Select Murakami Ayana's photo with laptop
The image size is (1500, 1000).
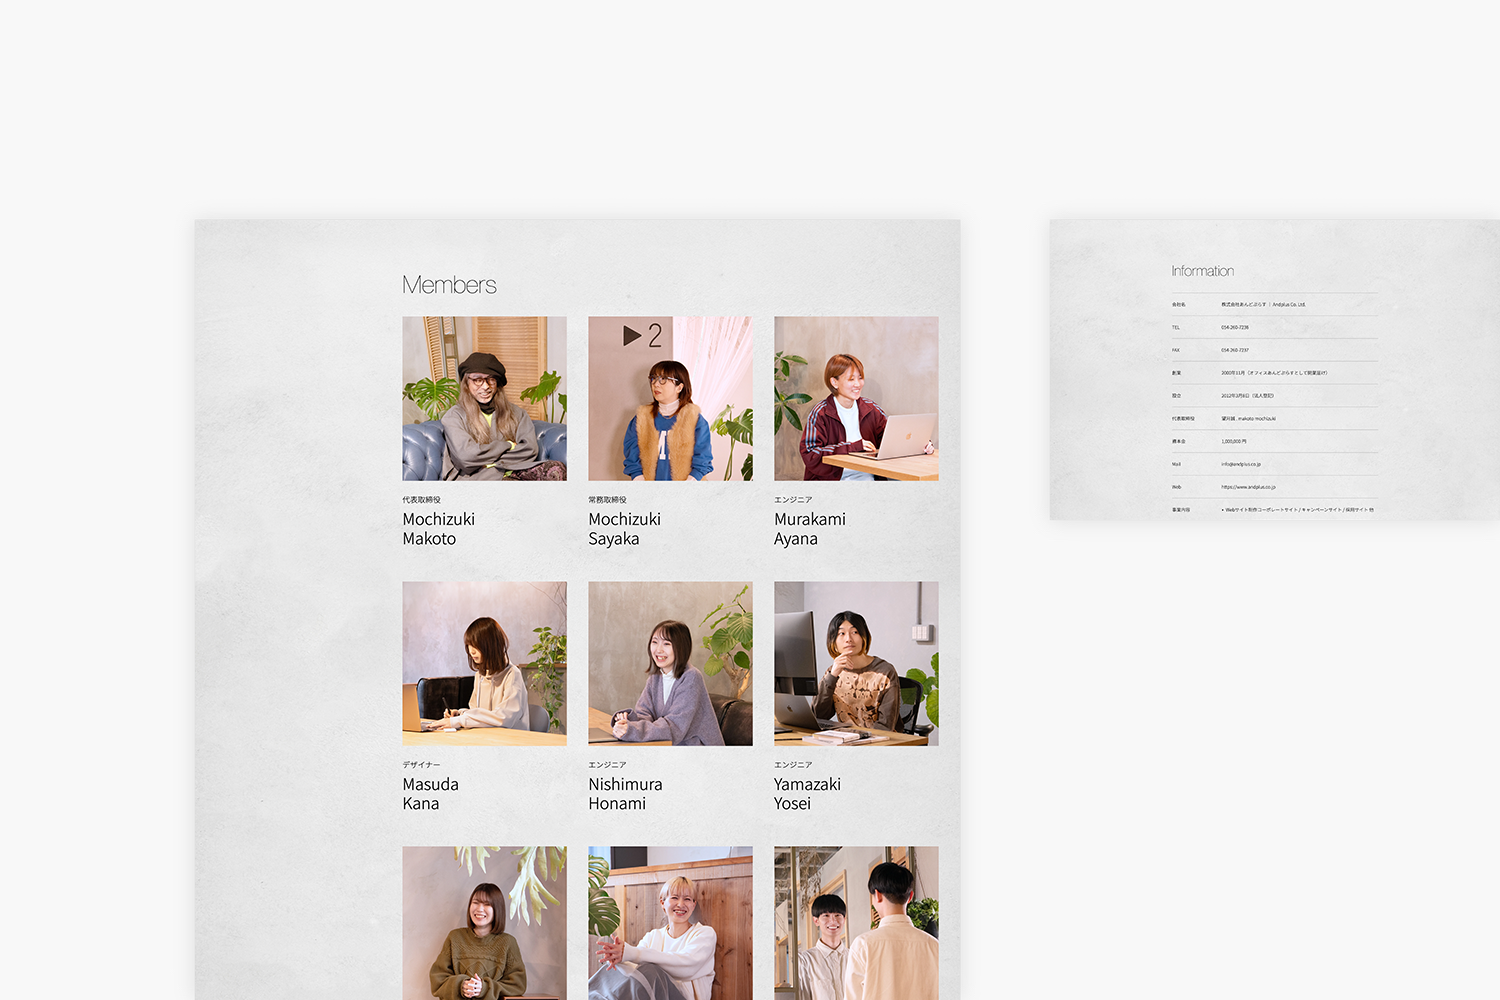[856, 398]
